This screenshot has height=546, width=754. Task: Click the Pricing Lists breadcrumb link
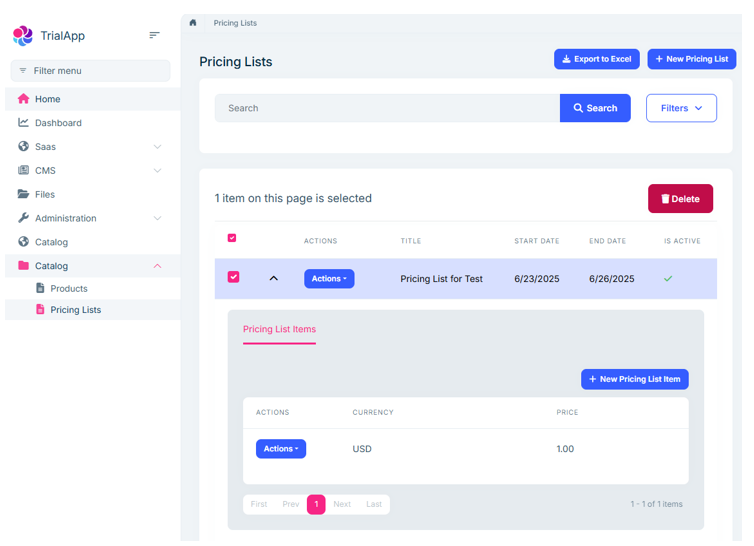click(x=235, y=23)
